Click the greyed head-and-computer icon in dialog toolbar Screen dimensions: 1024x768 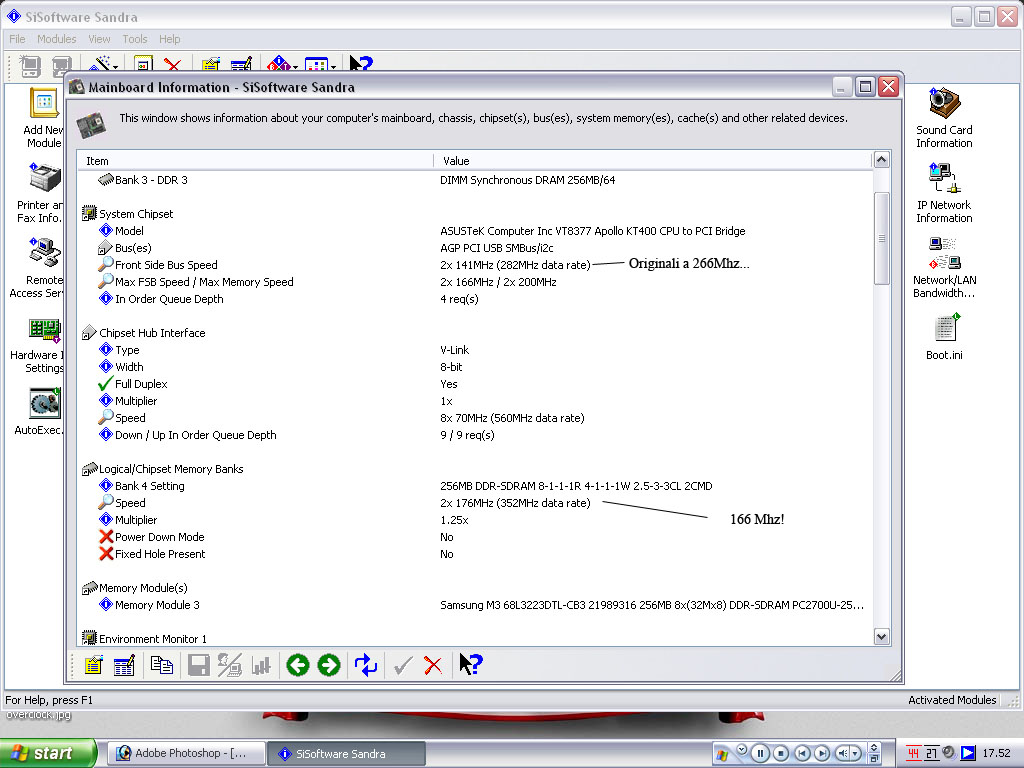click(229, 665)
